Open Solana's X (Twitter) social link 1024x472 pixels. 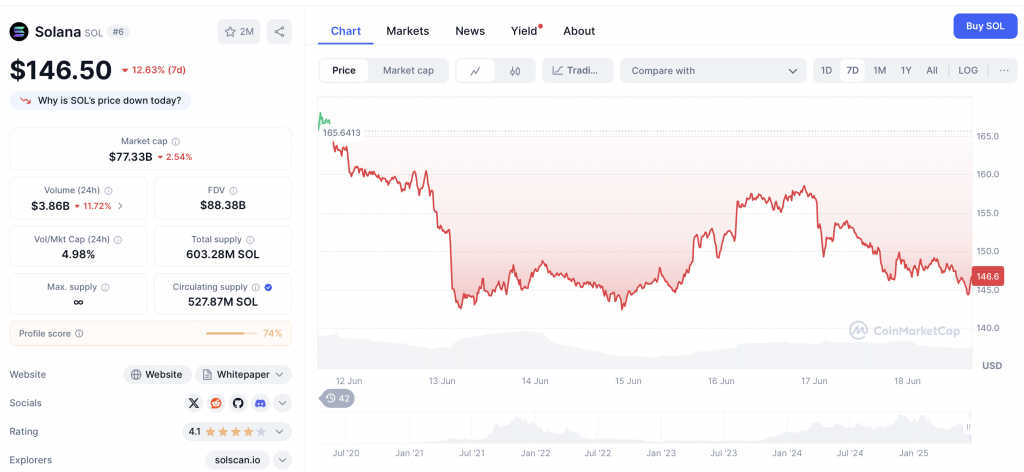(x=194, y=403)
